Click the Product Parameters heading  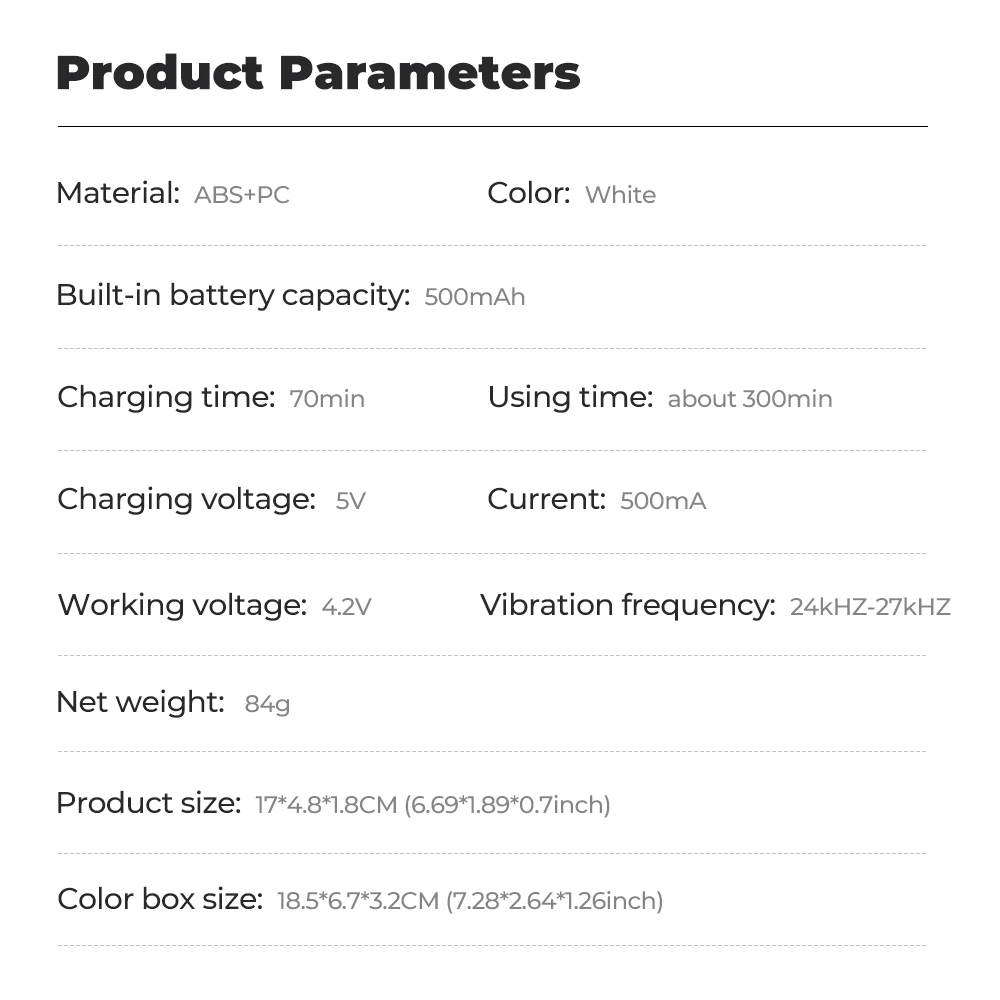(318, 74)
